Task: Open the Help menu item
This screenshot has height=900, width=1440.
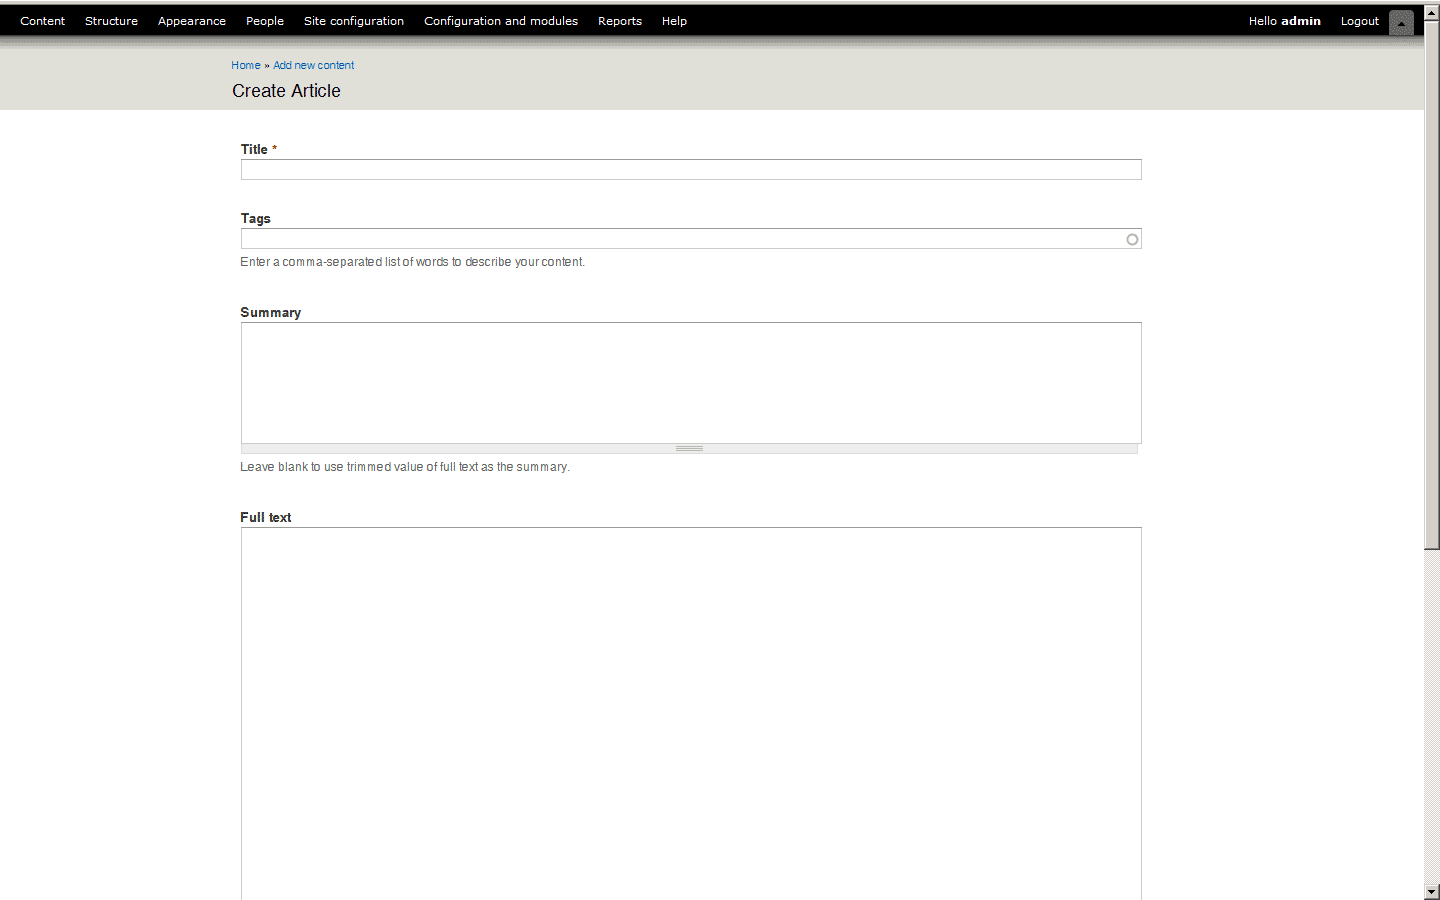Action: coord(674,21)
